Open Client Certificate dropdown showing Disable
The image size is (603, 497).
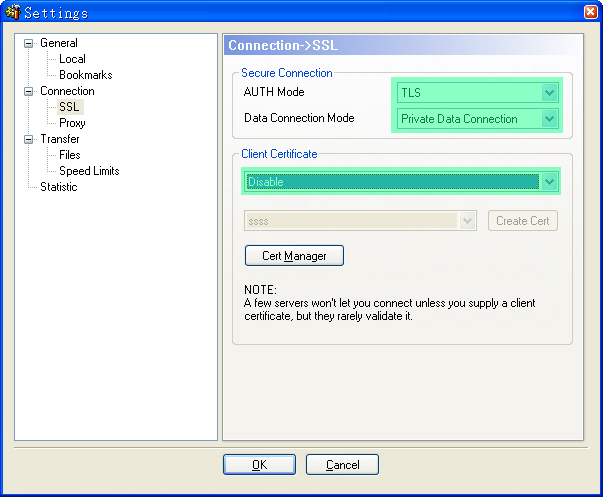pyautogui.click(x=401, y=182)
